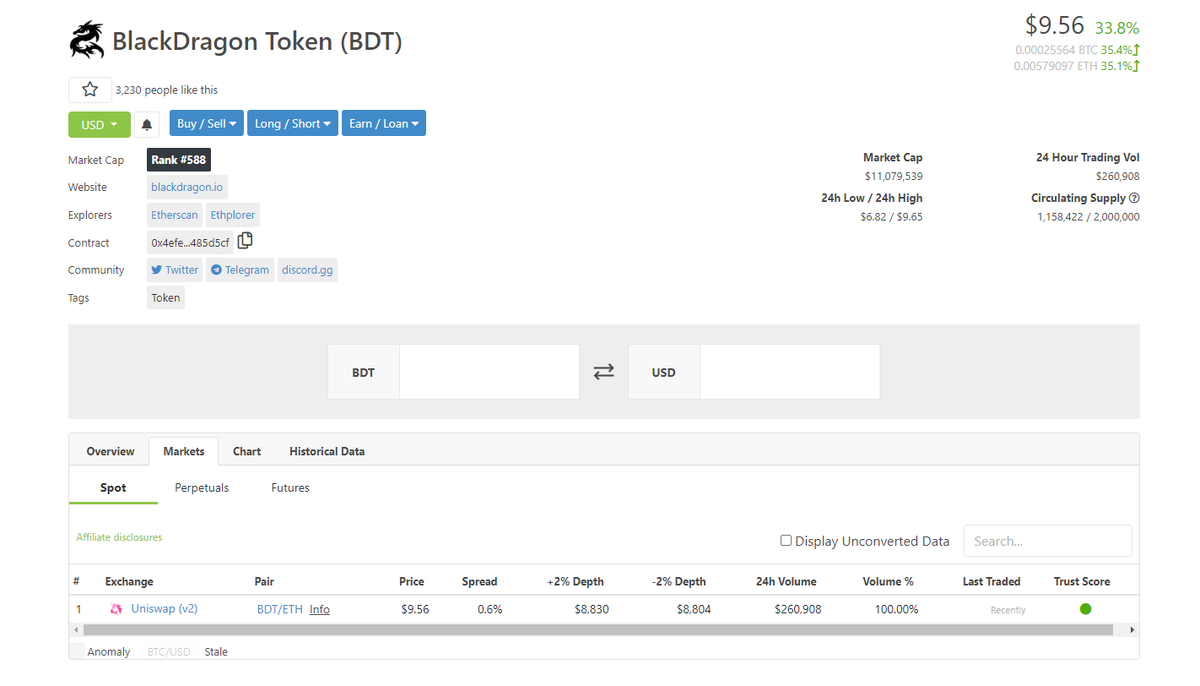Open the Uniswap (v2) exchange link
Viewport: 1200px width, 686px height.
click(x=164, y=608)
